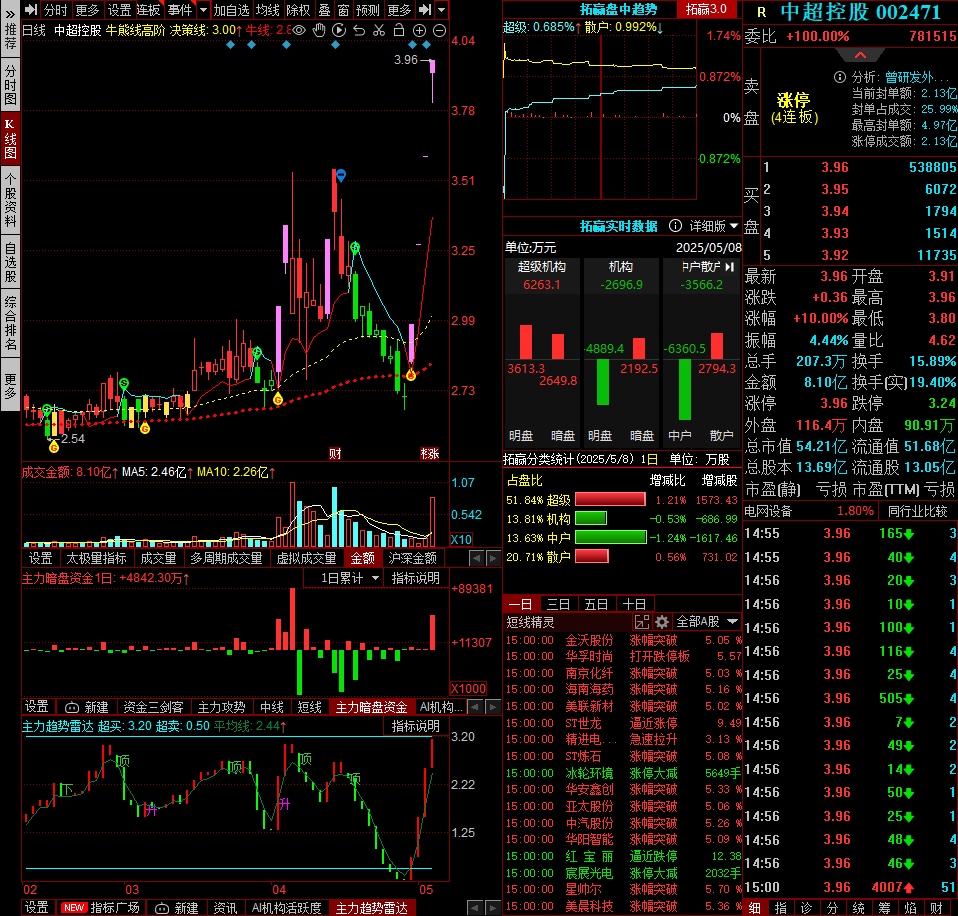Open 综合排名 in left sidebar
Image resolution: width=958 pixels, height=916 pixels.
pyautogui.click(x=10, y=323)
